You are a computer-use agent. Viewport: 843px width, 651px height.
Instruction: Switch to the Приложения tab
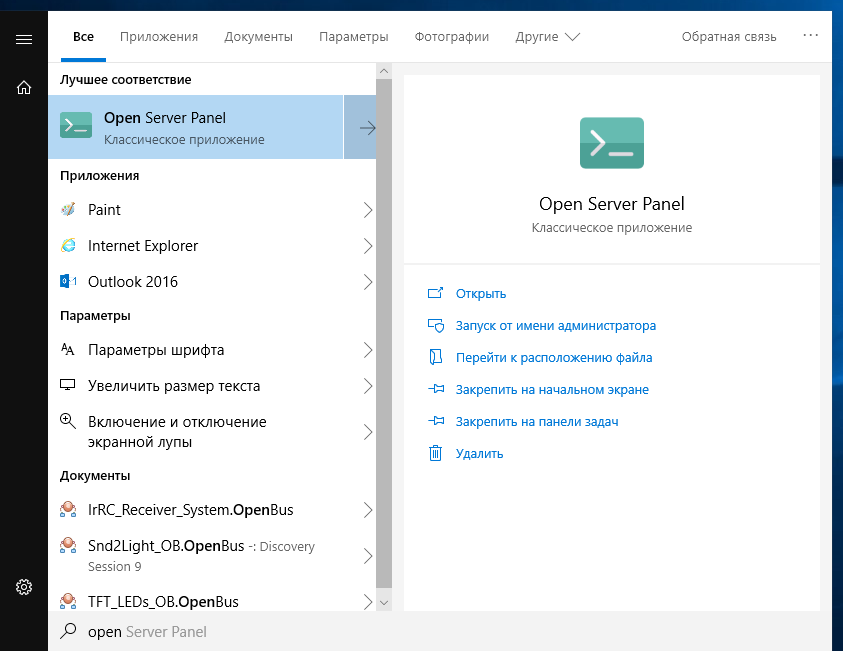tap(159, 37)
